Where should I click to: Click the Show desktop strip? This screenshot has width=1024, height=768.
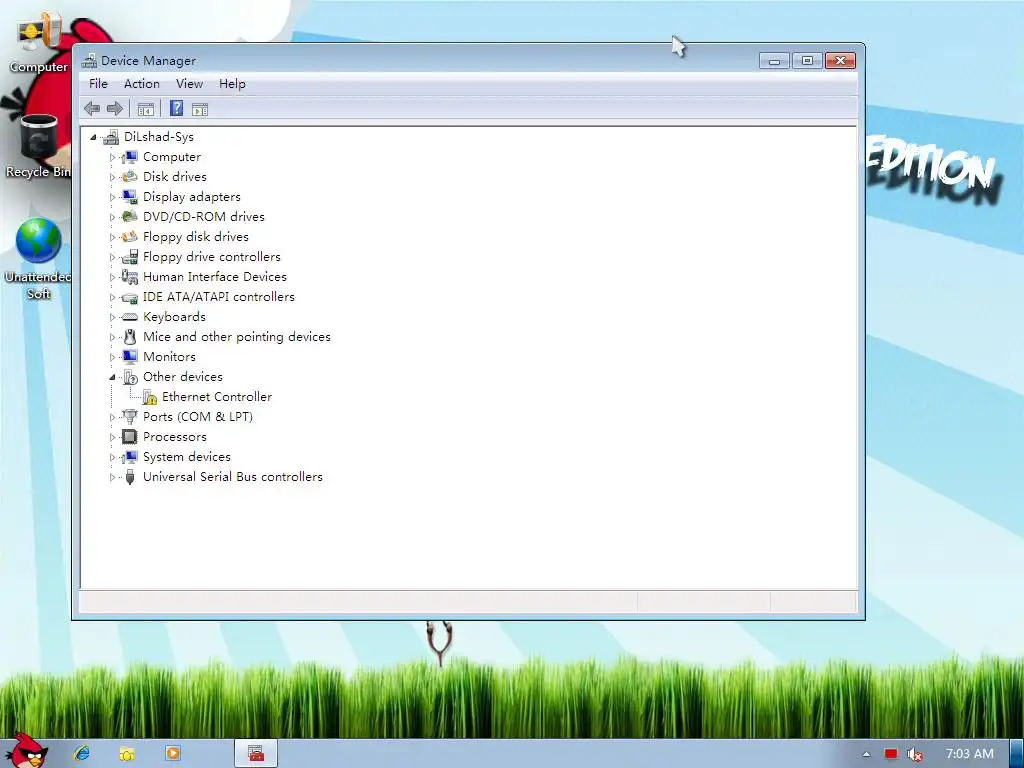[x=1017, y=753]
